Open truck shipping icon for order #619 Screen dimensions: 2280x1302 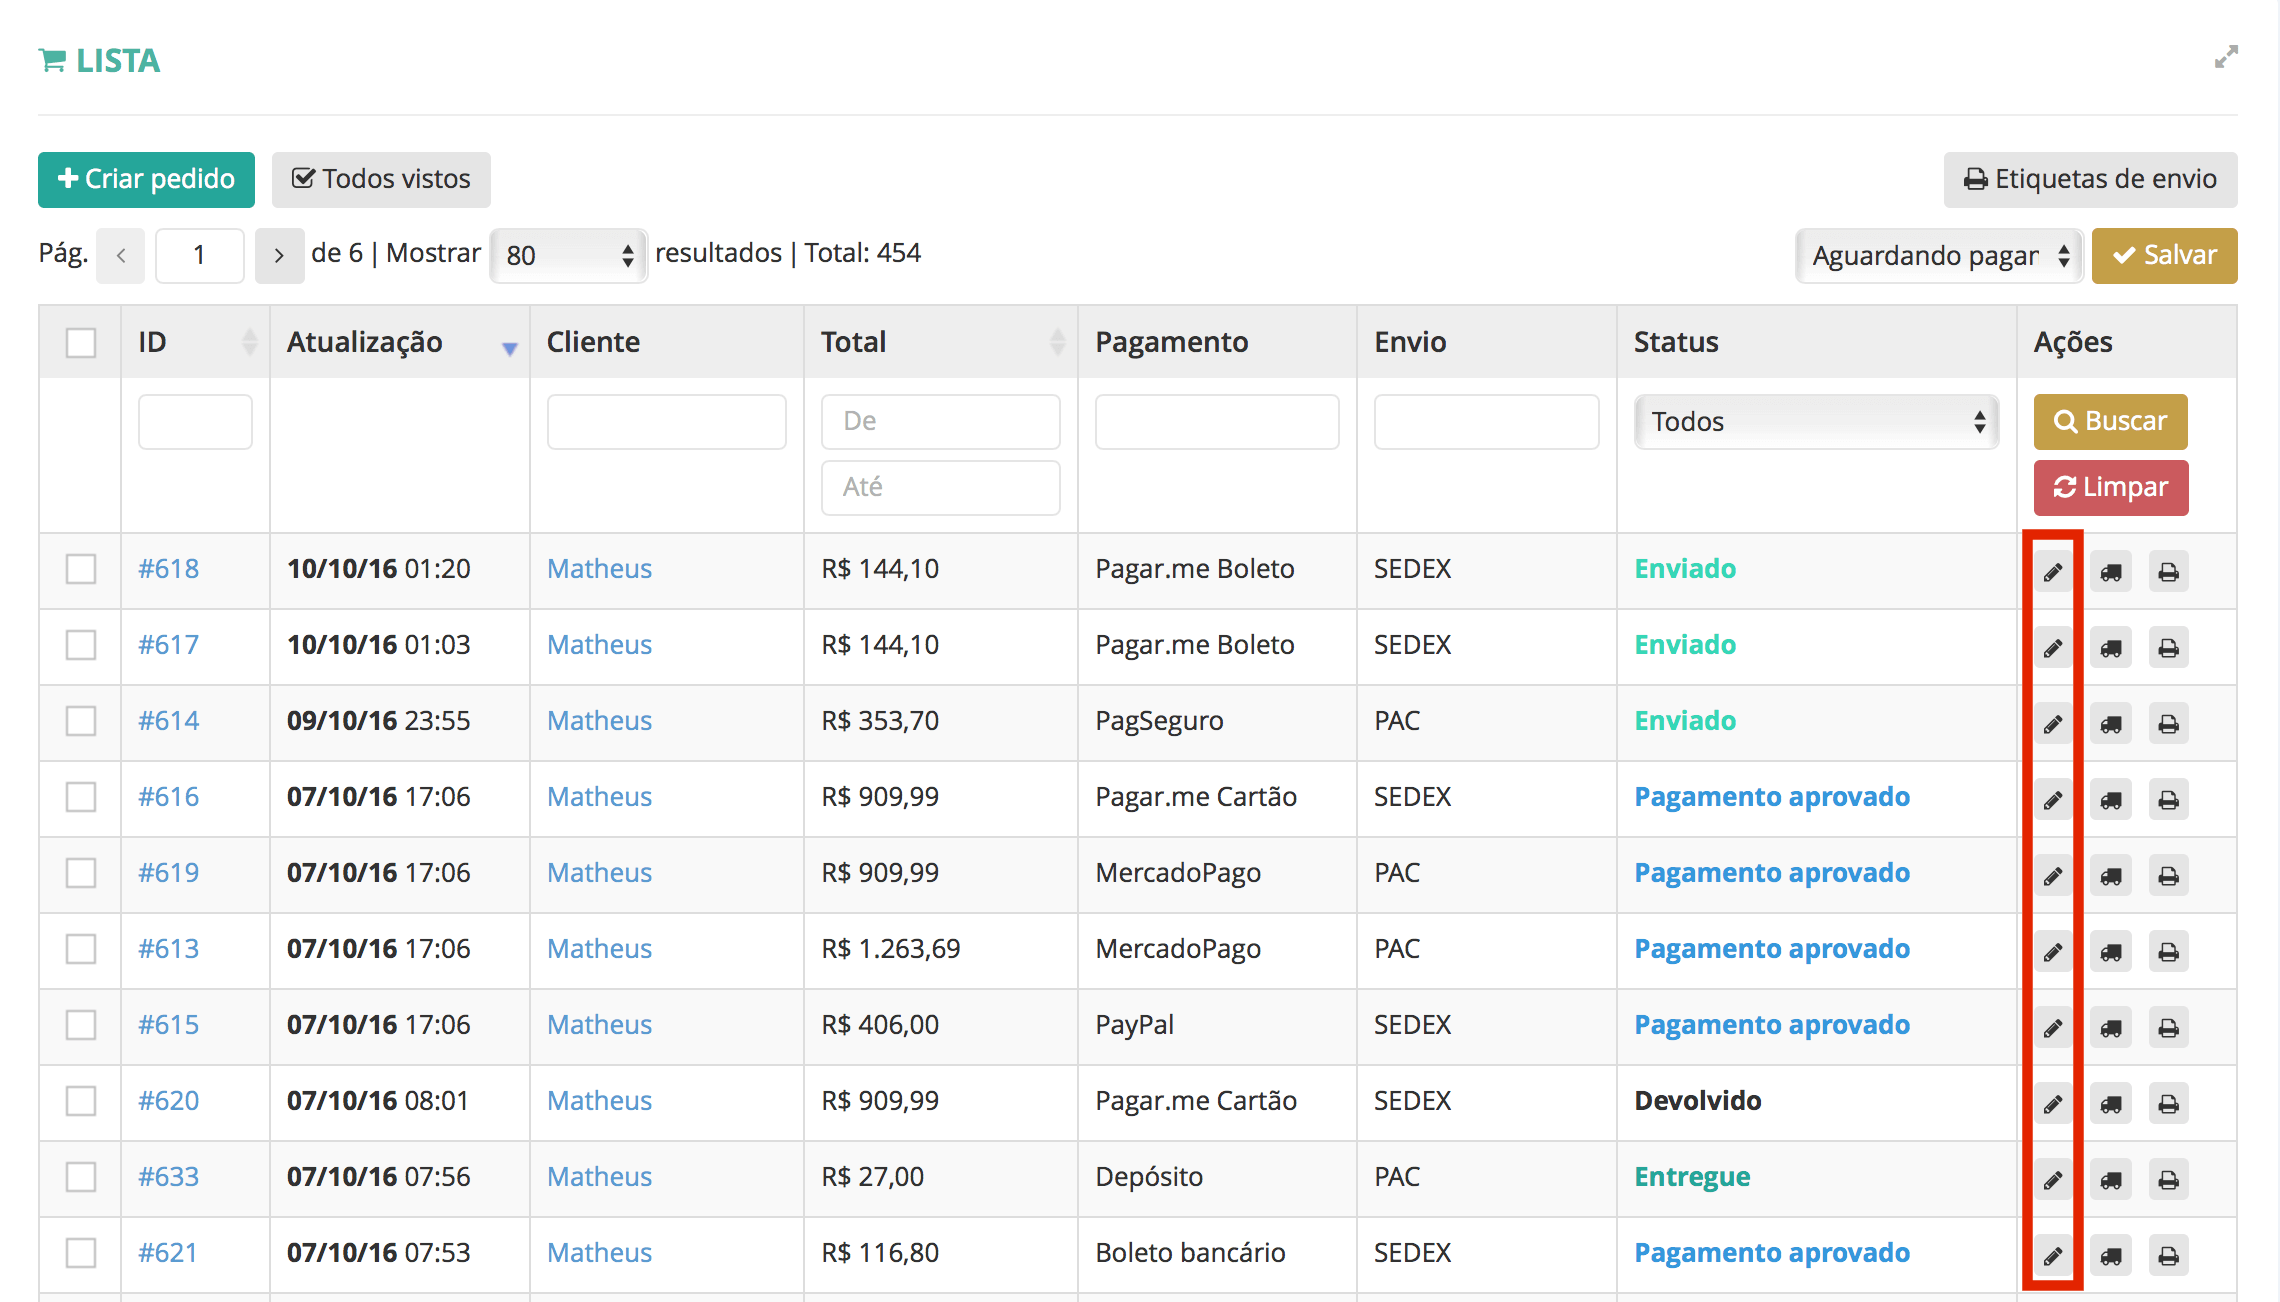point(2111,876)
